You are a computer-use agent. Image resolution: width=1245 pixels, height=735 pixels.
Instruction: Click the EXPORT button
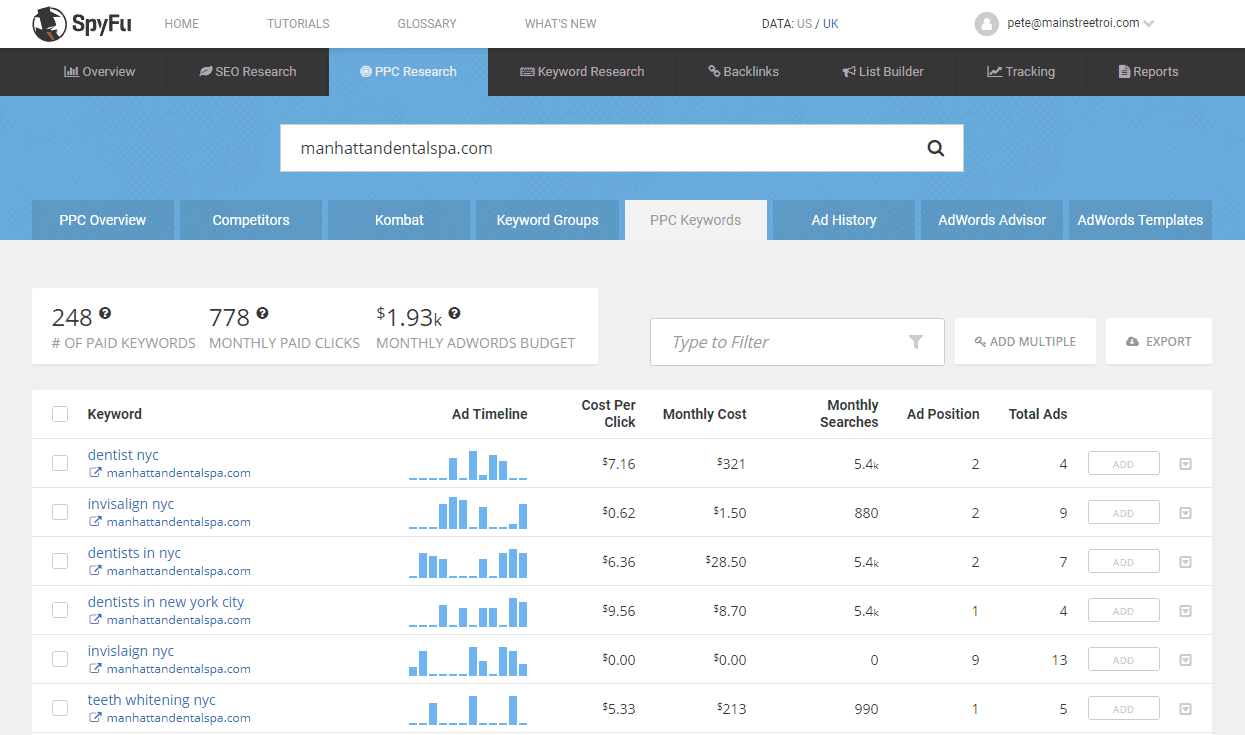[x=1159, y=342]
